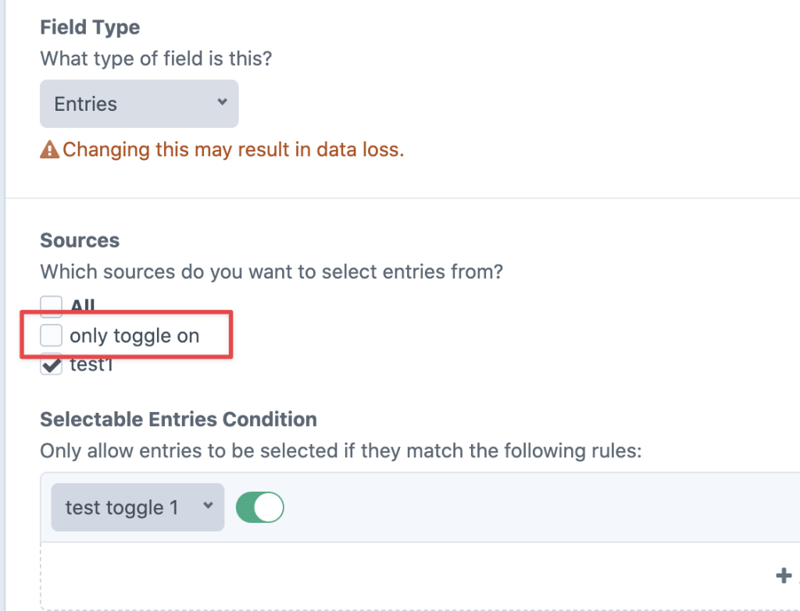Screen dimensions: 800x611
Task: Click the "Which sources do you want" instruction text
Action: coord(270,271)
